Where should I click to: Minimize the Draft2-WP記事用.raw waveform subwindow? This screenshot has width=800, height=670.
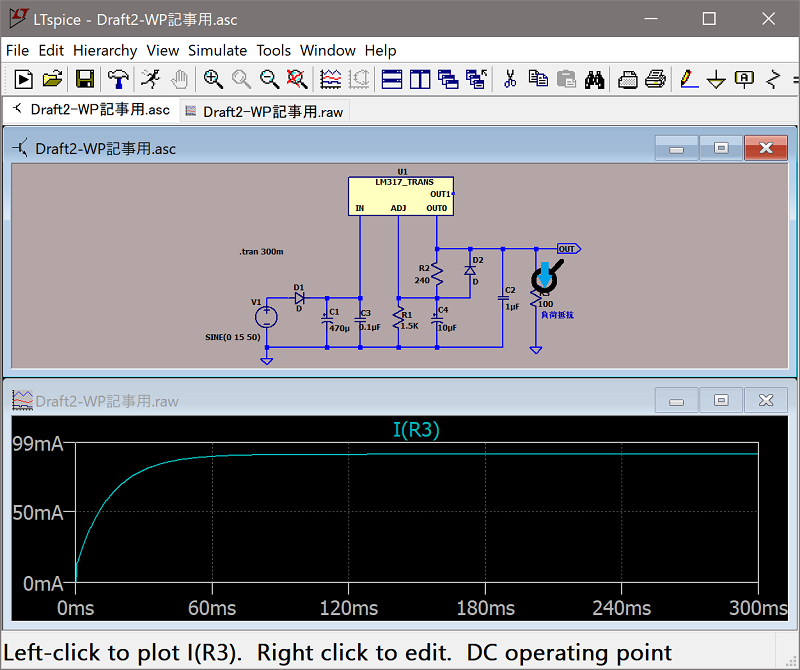click(x=677, y=401)
